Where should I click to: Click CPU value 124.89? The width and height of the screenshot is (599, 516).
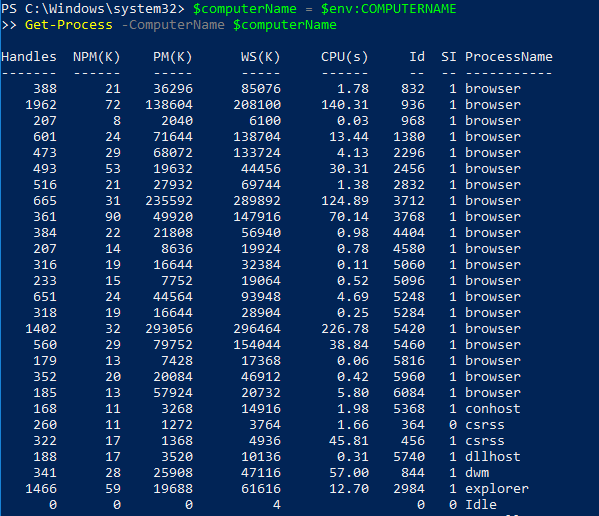(x=345, y=201)
